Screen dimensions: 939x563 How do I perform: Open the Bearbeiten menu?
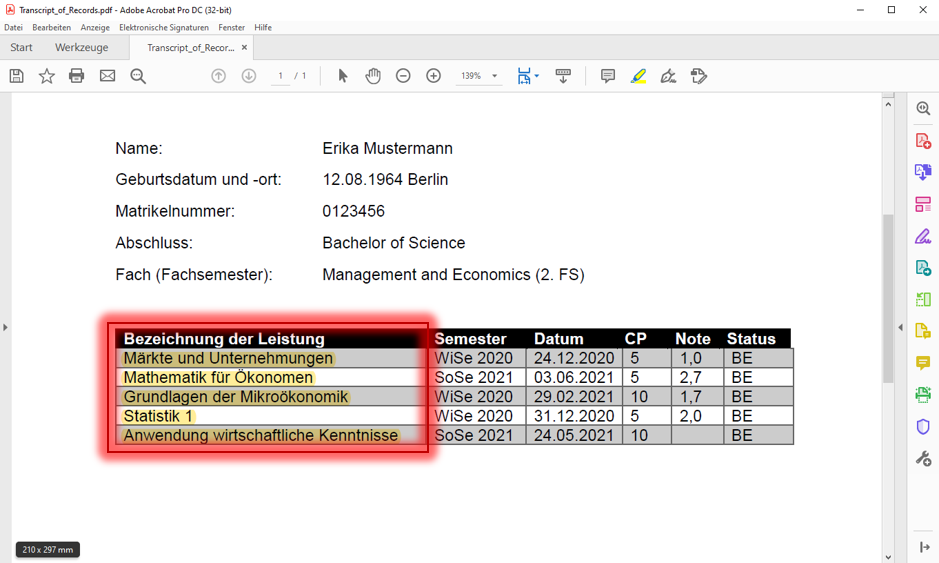pos(52,28)
